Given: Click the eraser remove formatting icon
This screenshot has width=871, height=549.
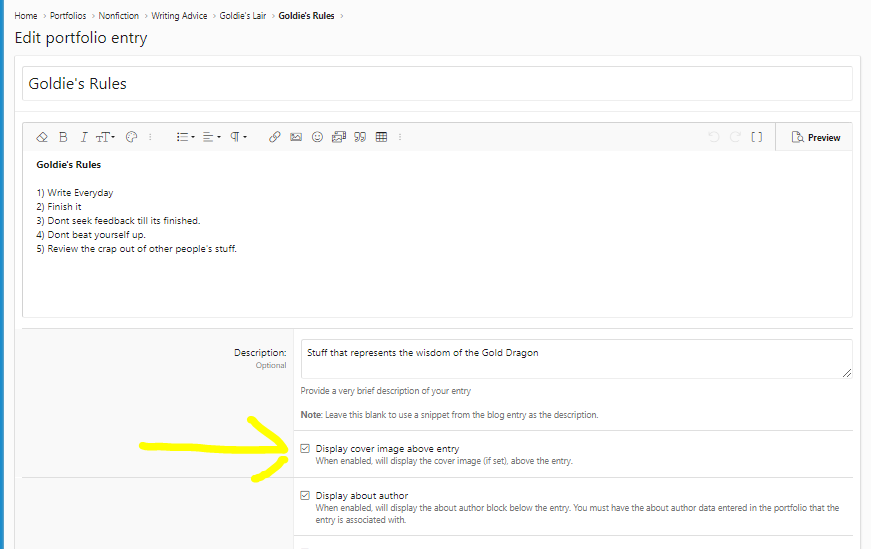Looking at the screenshot, I should 42,137.
